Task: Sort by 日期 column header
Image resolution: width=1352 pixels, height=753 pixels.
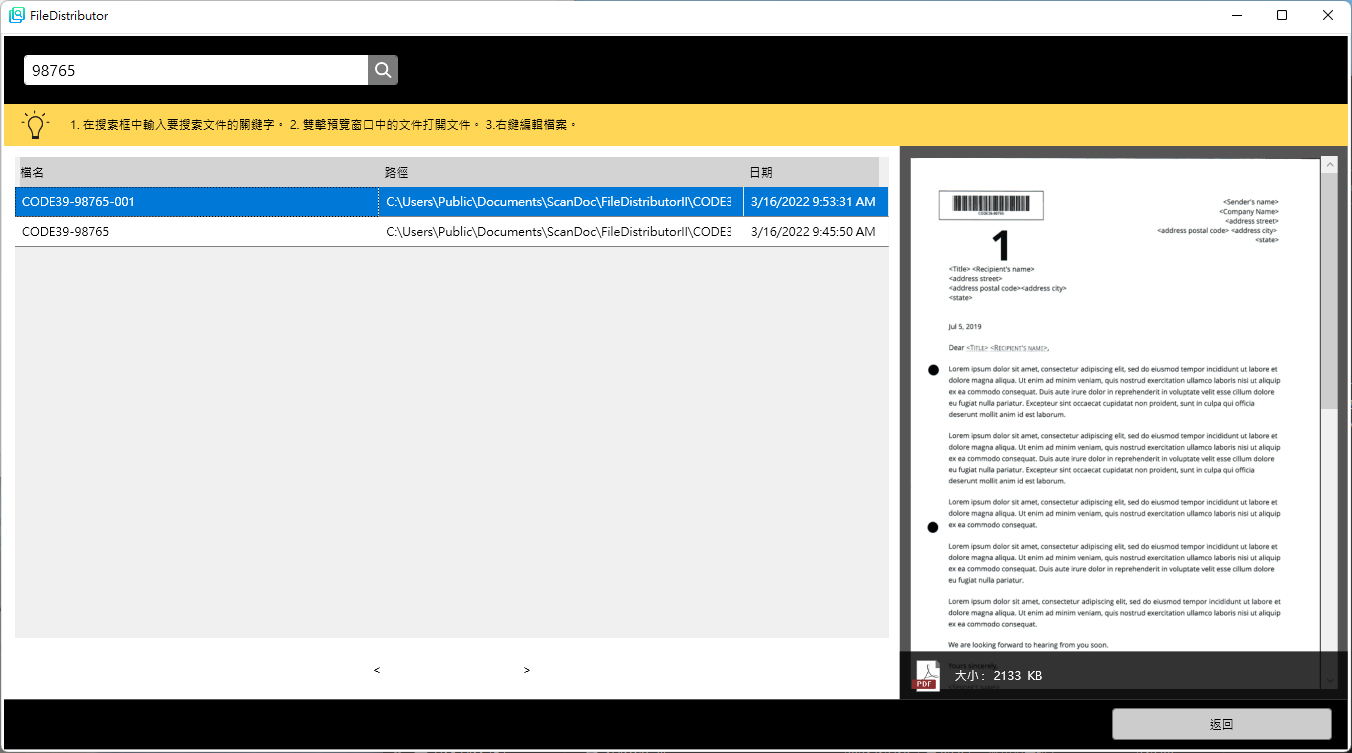Action: 812,172
